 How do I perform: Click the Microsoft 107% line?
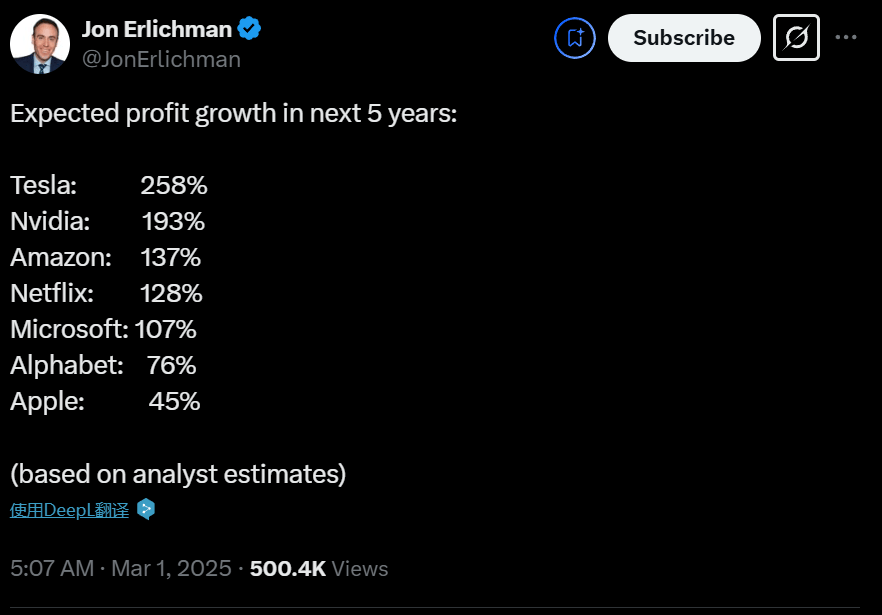click(103, 329)
